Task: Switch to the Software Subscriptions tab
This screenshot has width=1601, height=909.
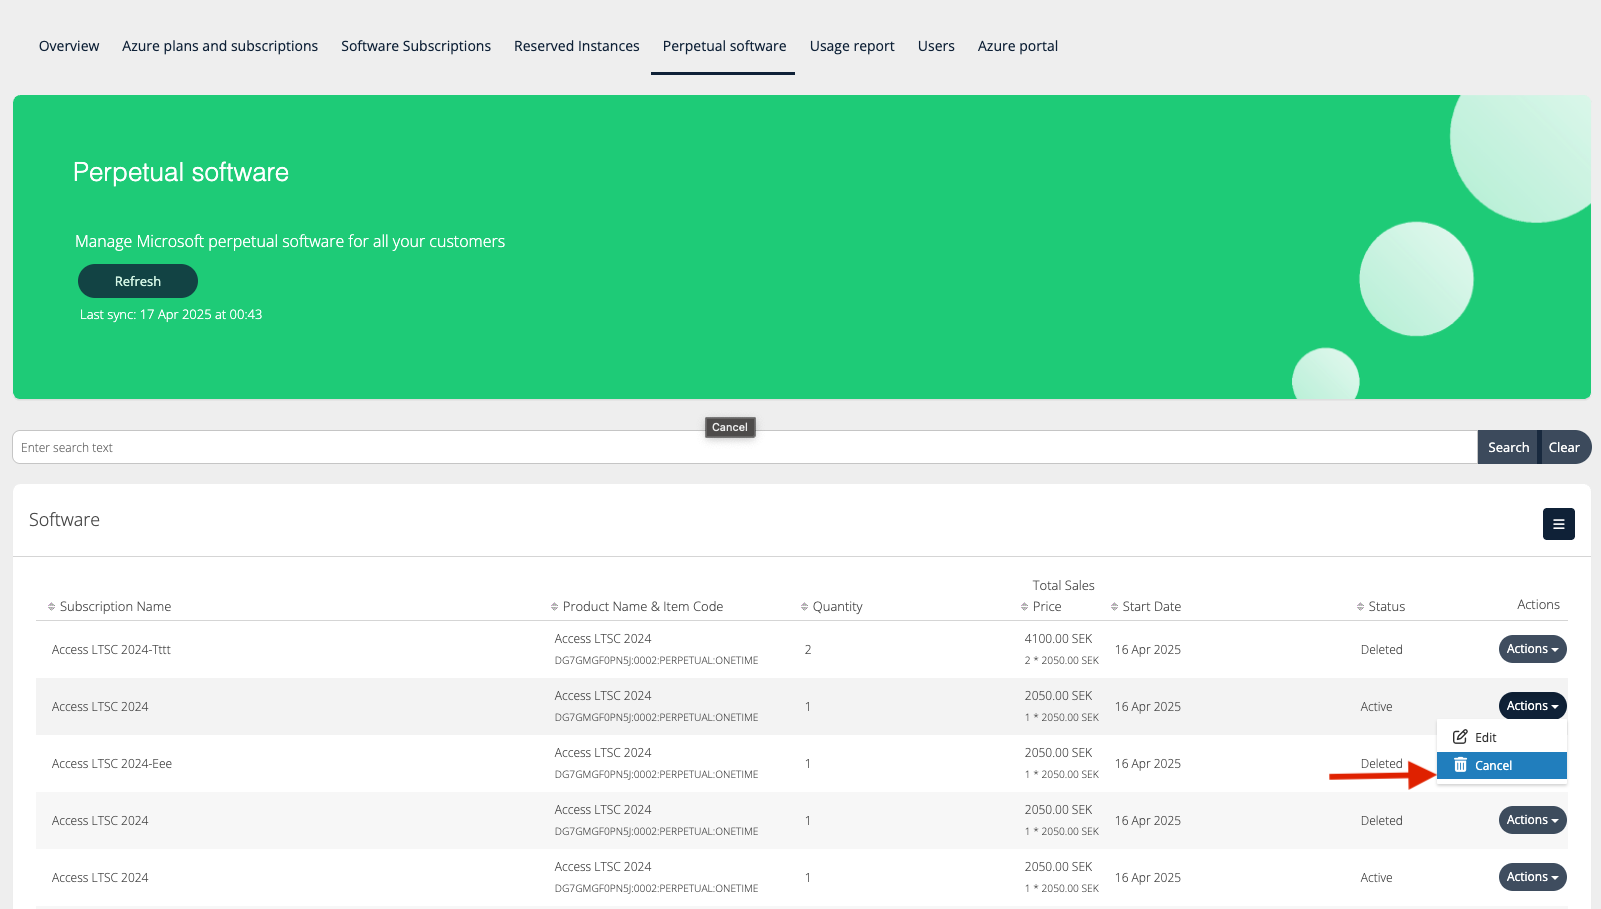Action: (x=416, y=46)
